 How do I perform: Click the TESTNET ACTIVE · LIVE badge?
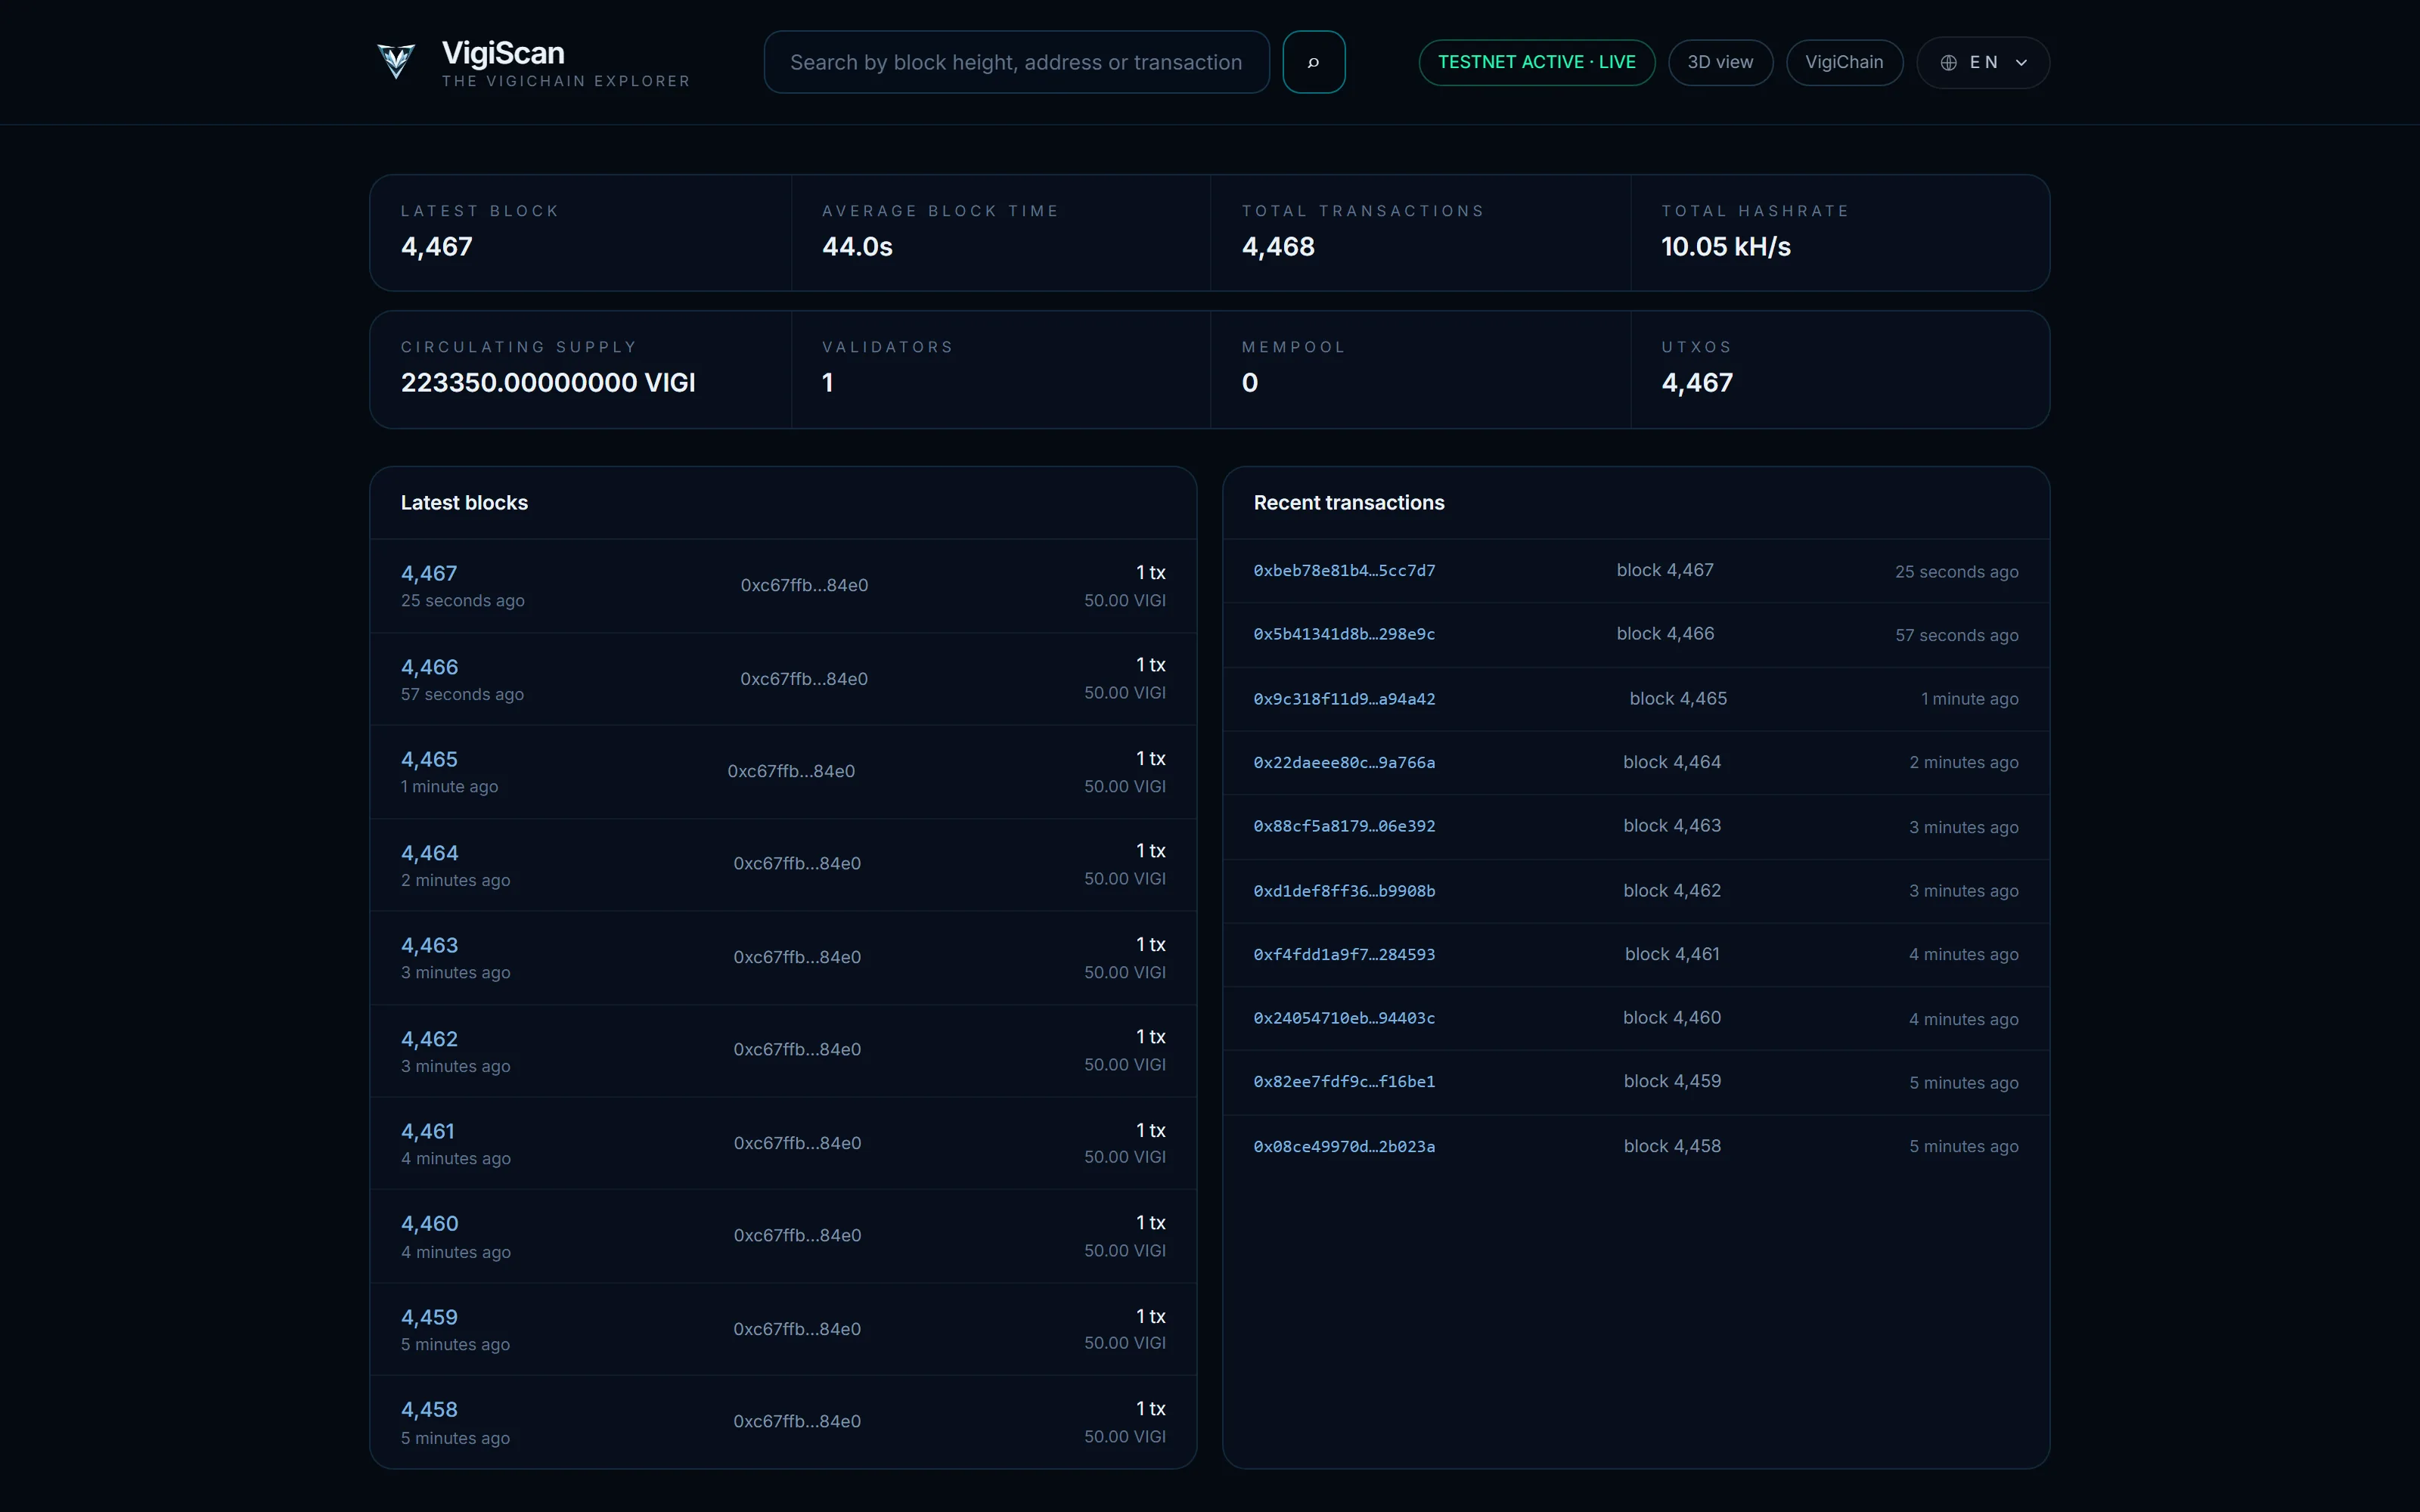click(1536, 62)
